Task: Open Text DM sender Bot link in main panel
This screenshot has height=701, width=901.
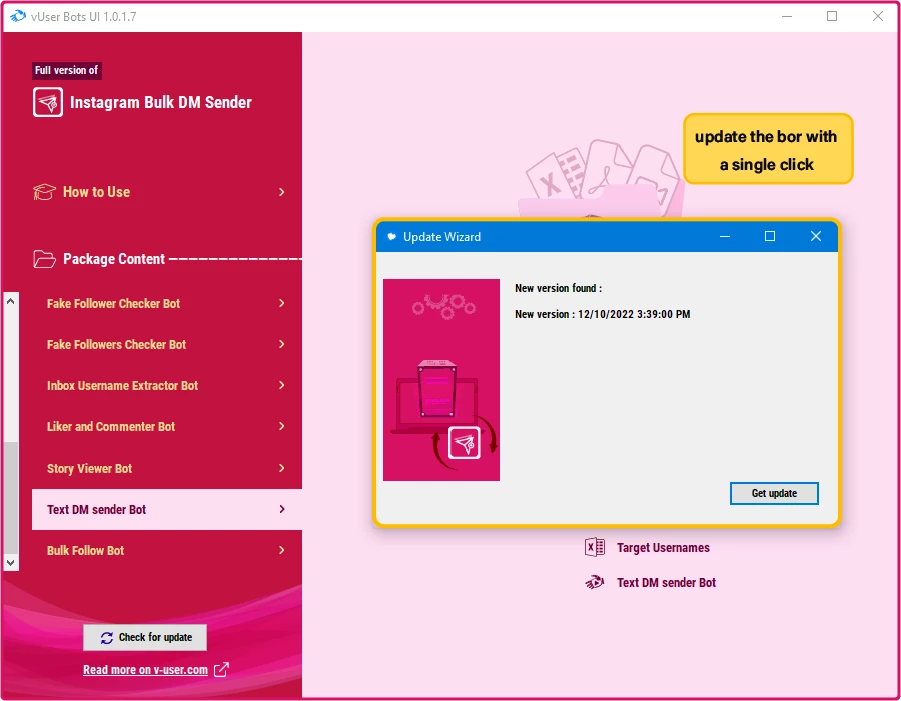Action: (667, 583)
